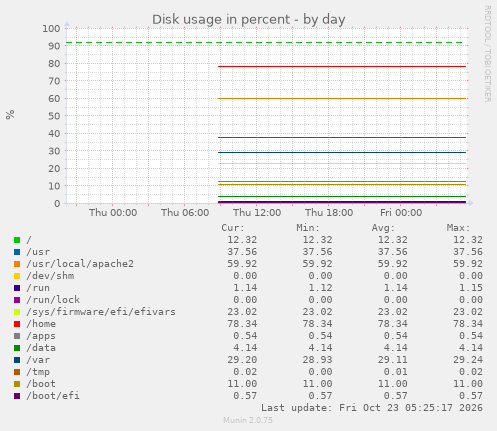Click the Max: column header
The image size is (497, 431).
(x=458, y=228)
